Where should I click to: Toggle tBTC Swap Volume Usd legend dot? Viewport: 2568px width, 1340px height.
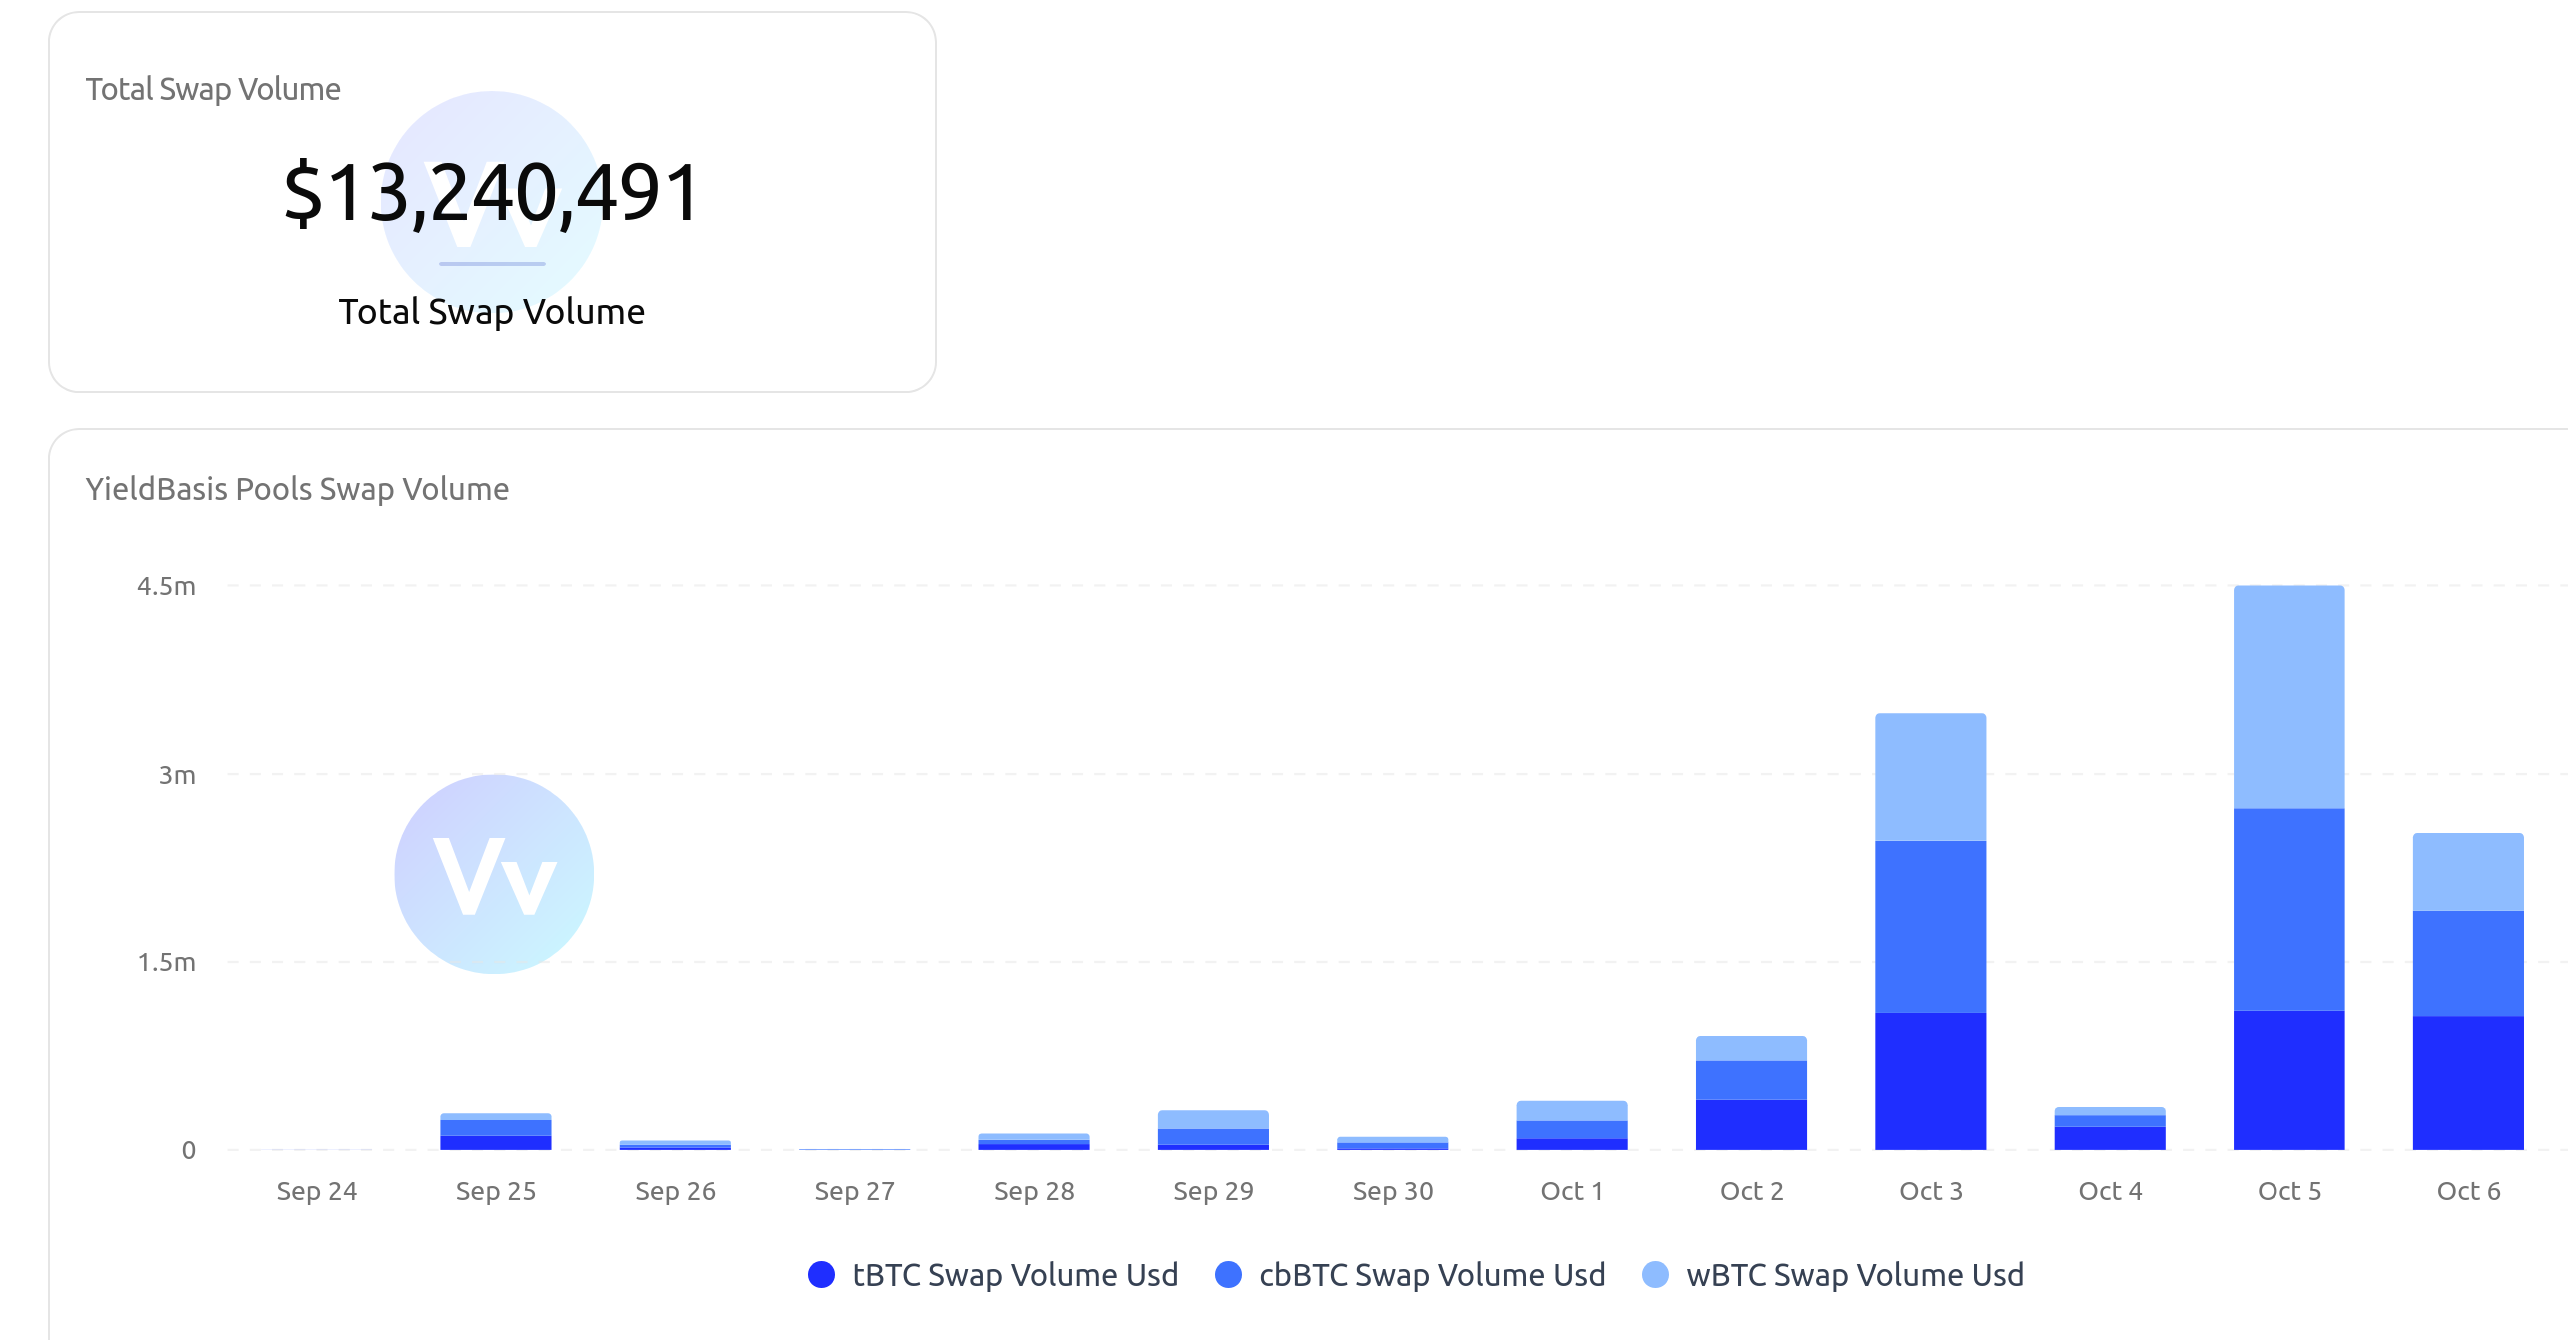click(x=821, y=1274)
